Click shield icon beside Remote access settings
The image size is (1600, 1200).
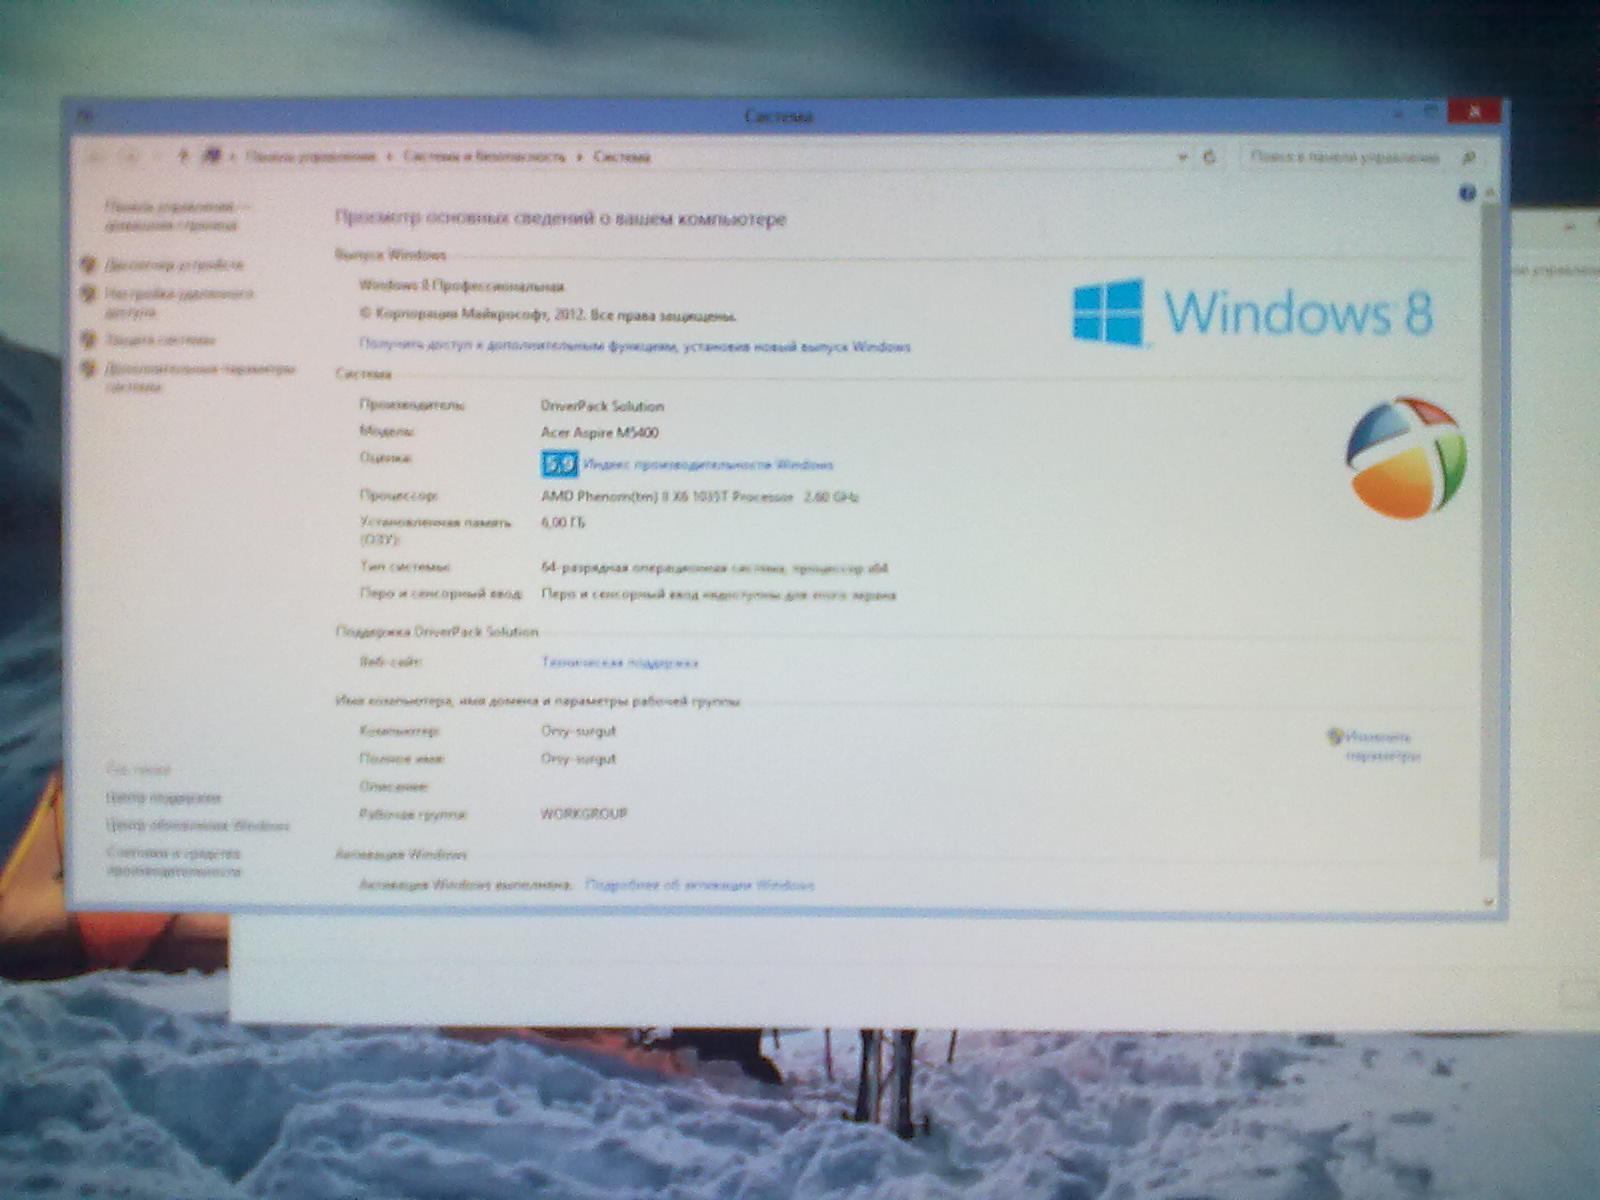tap(89, 294)
